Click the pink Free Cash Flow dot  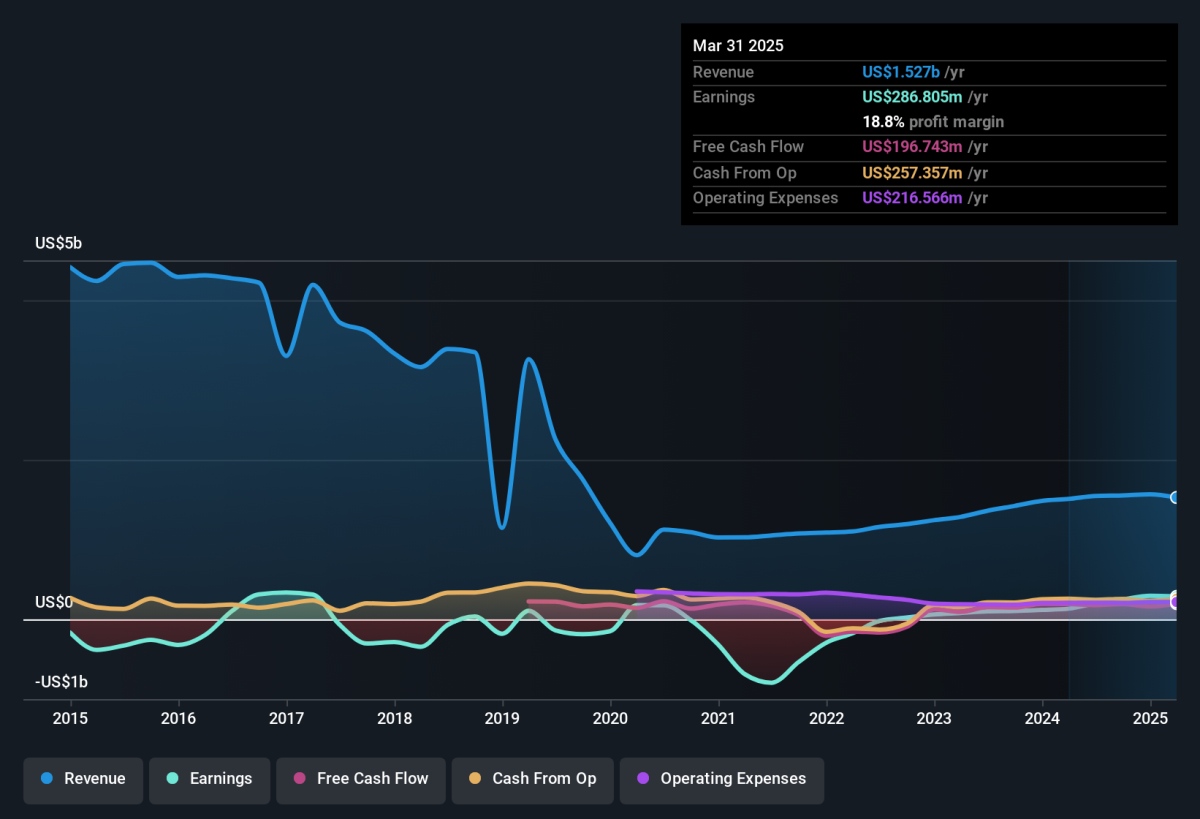coord(299,779)
